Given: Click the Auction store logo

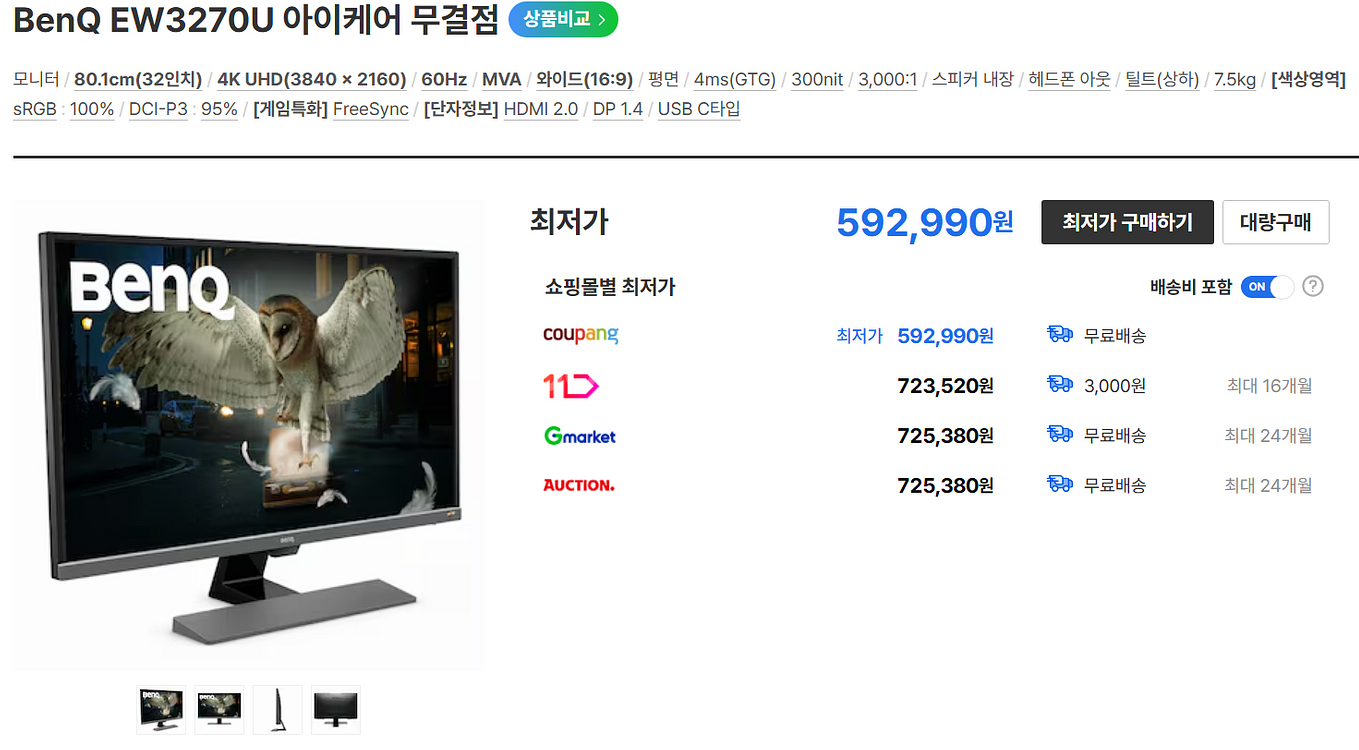Looking at the screenshot, I should 578,485.
